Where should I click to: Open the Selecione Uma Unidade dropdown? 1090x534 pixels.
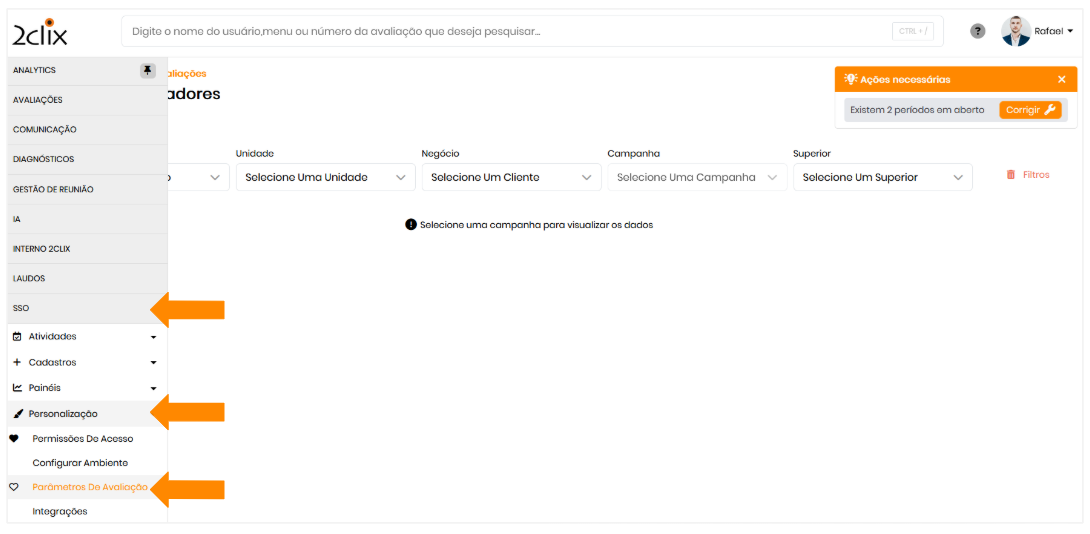coord(325,177)
